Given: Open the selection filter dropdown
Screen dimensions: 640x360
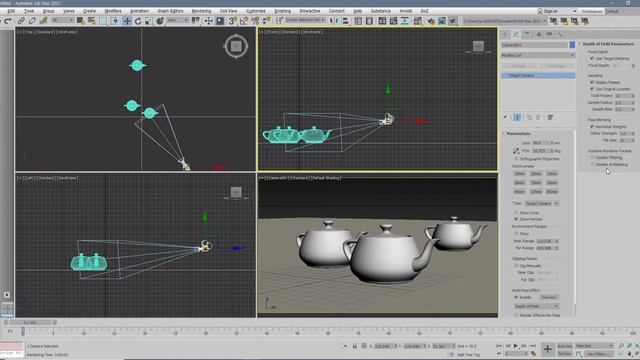Looking at the screenshot, I should click(x=62, y=20).
